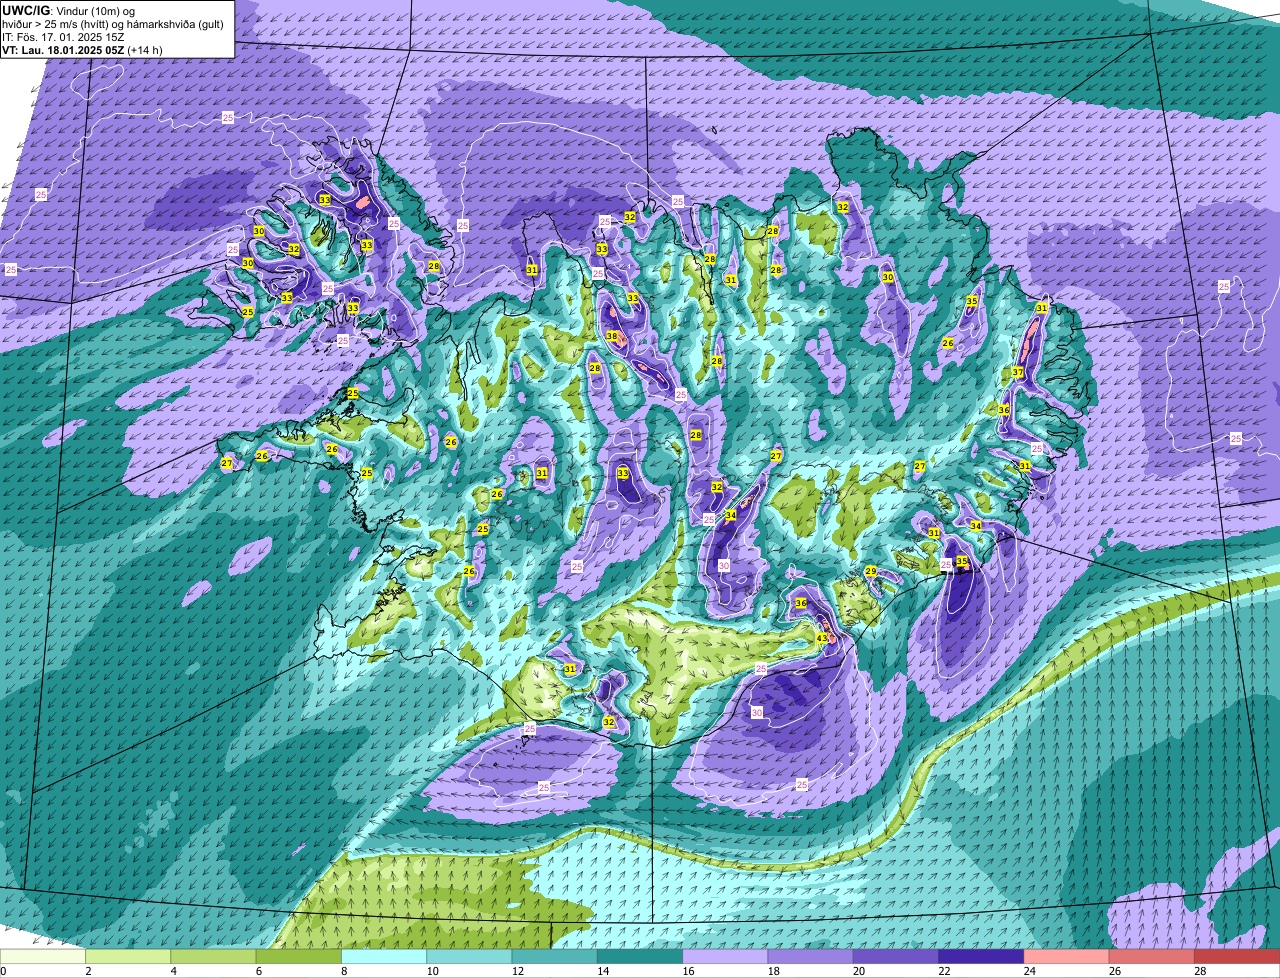Screen dimensions: 1280x978
Task: Click the pink legend swatch between 24 and 26
Action: 1067,957
